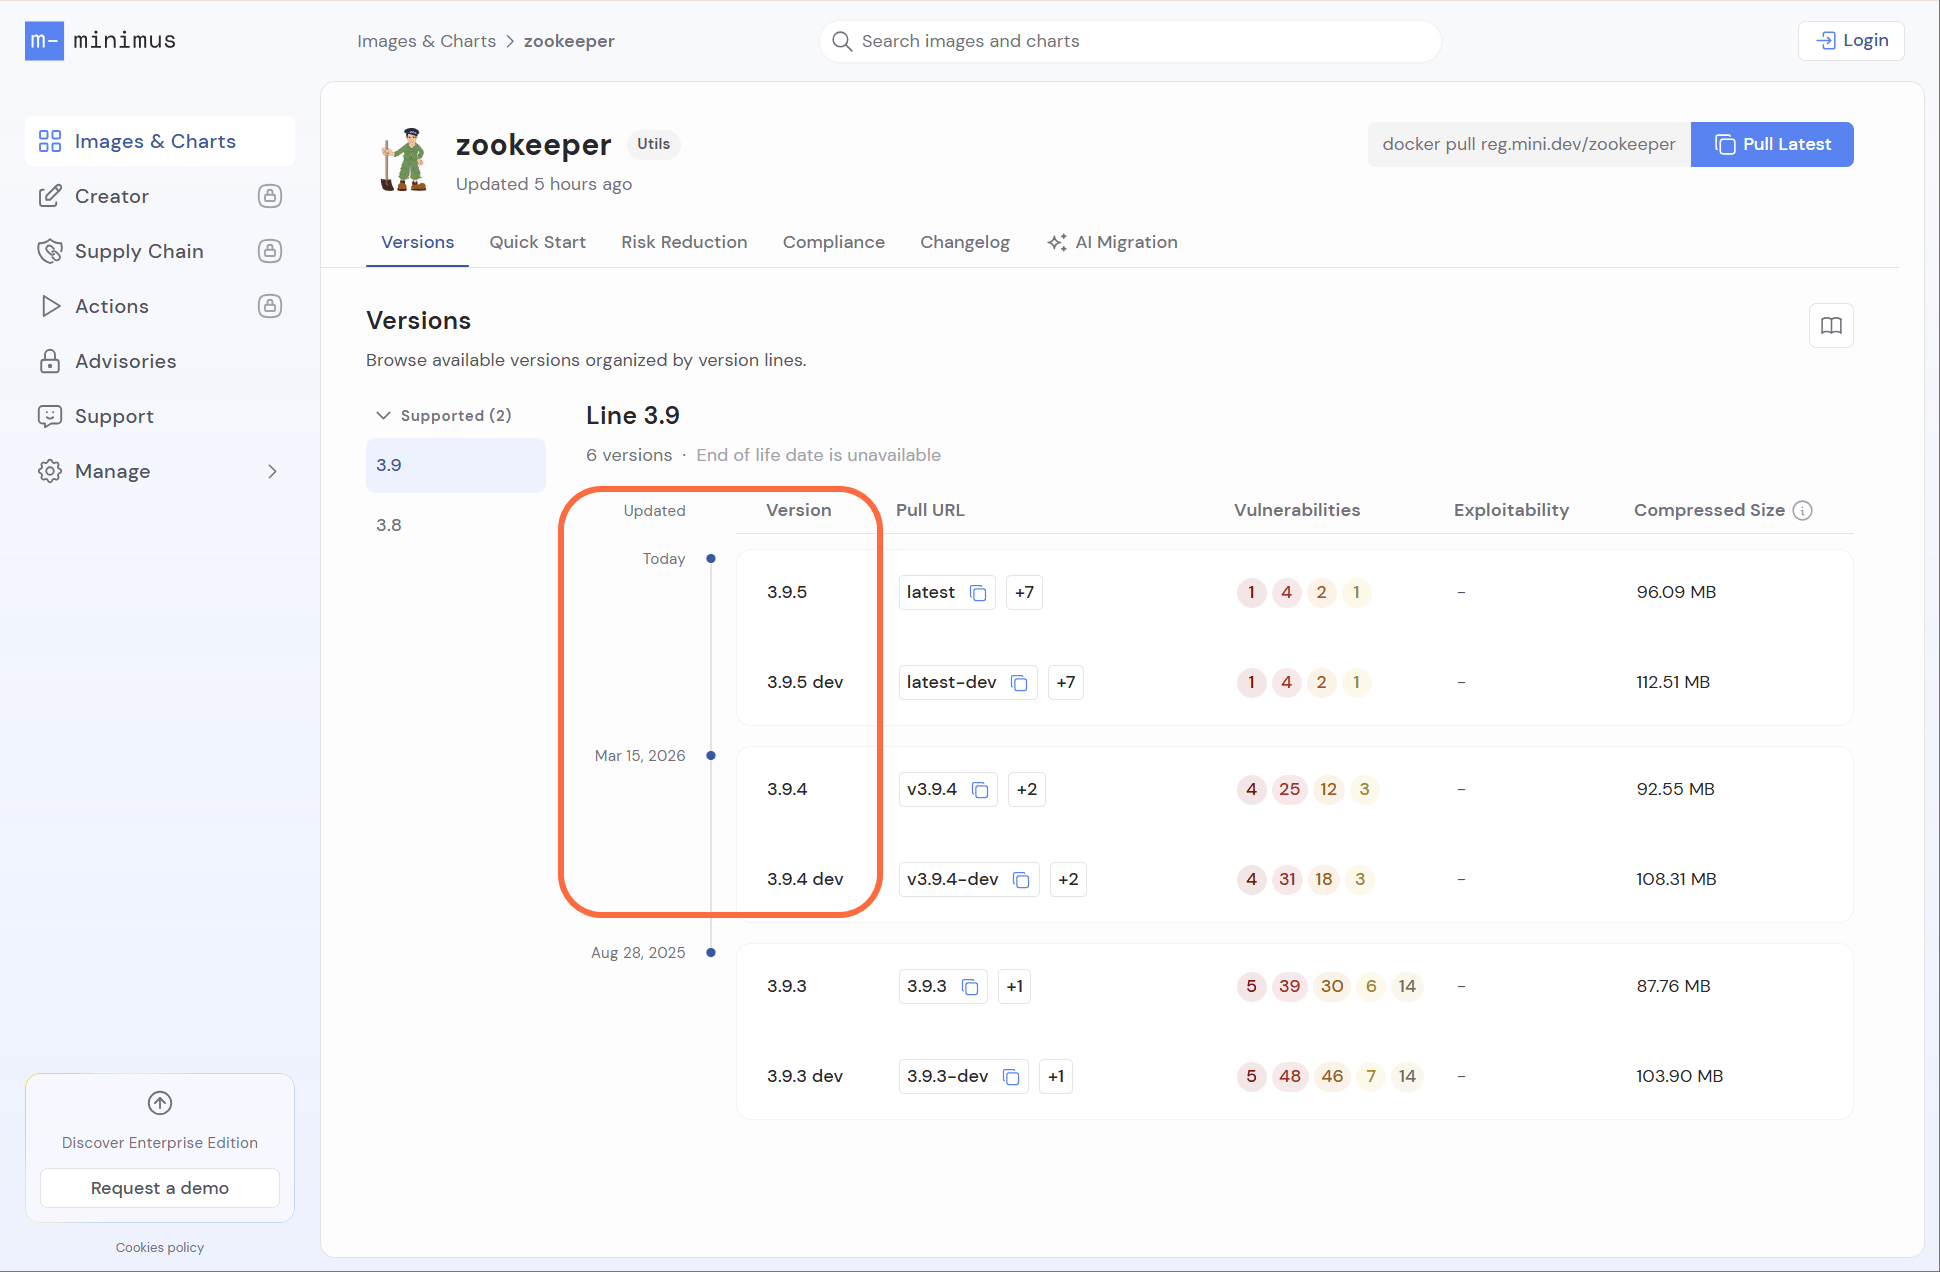Click the Support chat icon

50,416
